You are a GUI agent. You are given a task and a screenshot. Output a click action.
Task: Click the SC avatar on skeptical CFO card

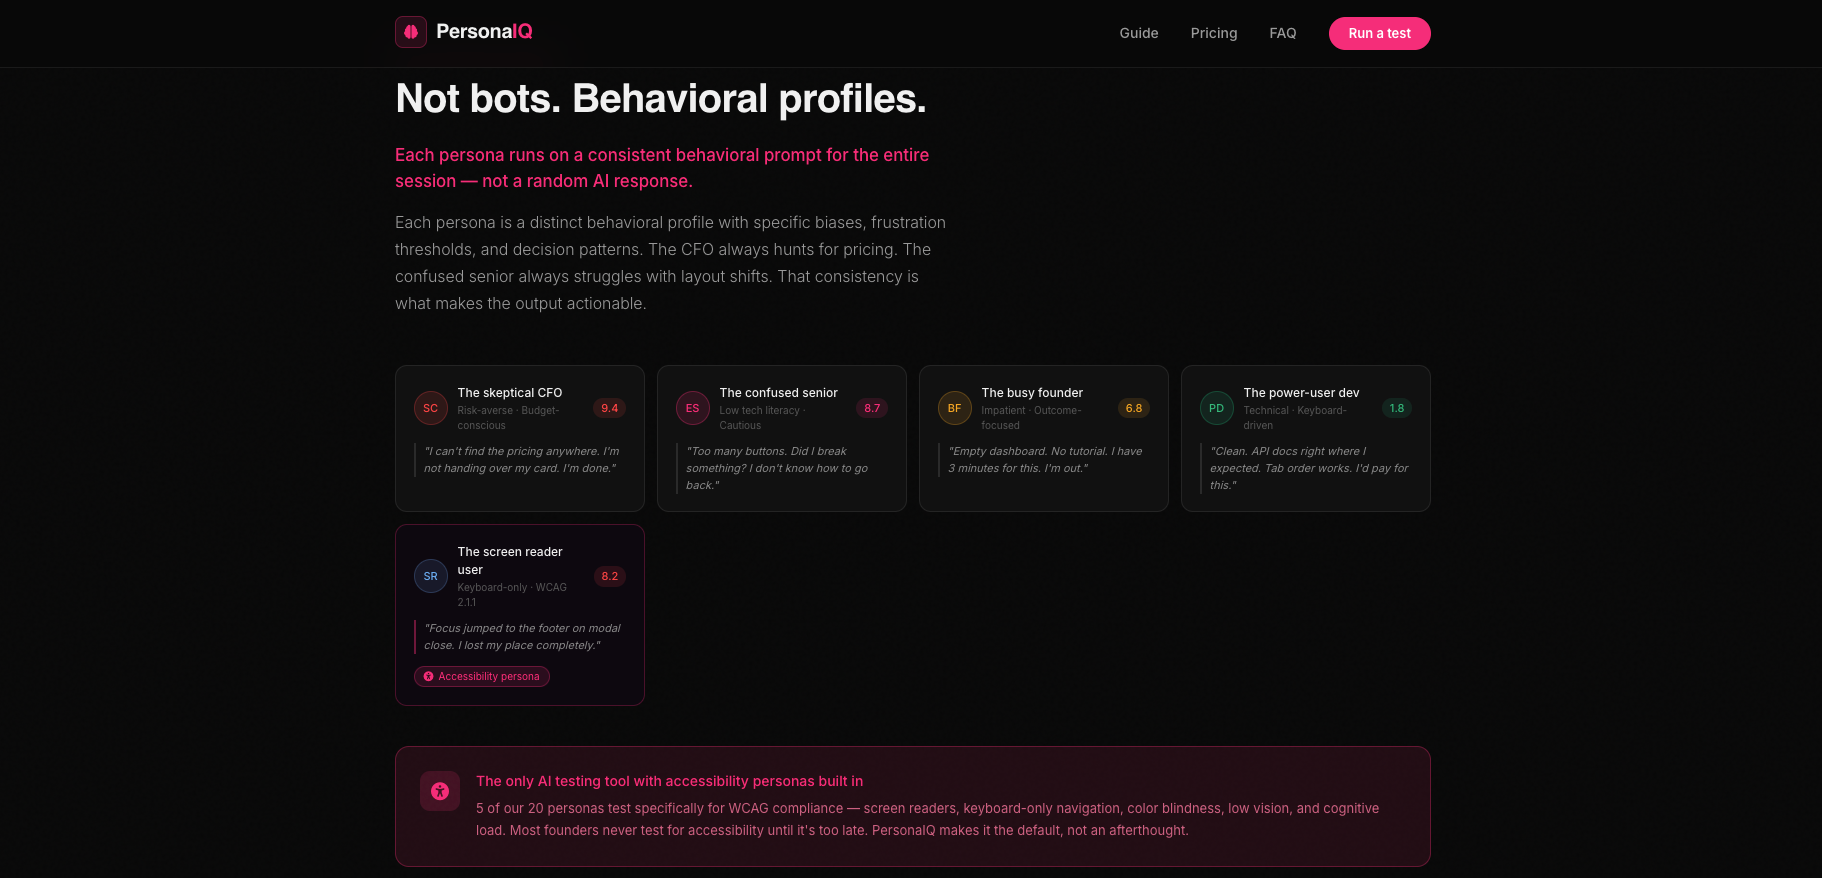431,408
